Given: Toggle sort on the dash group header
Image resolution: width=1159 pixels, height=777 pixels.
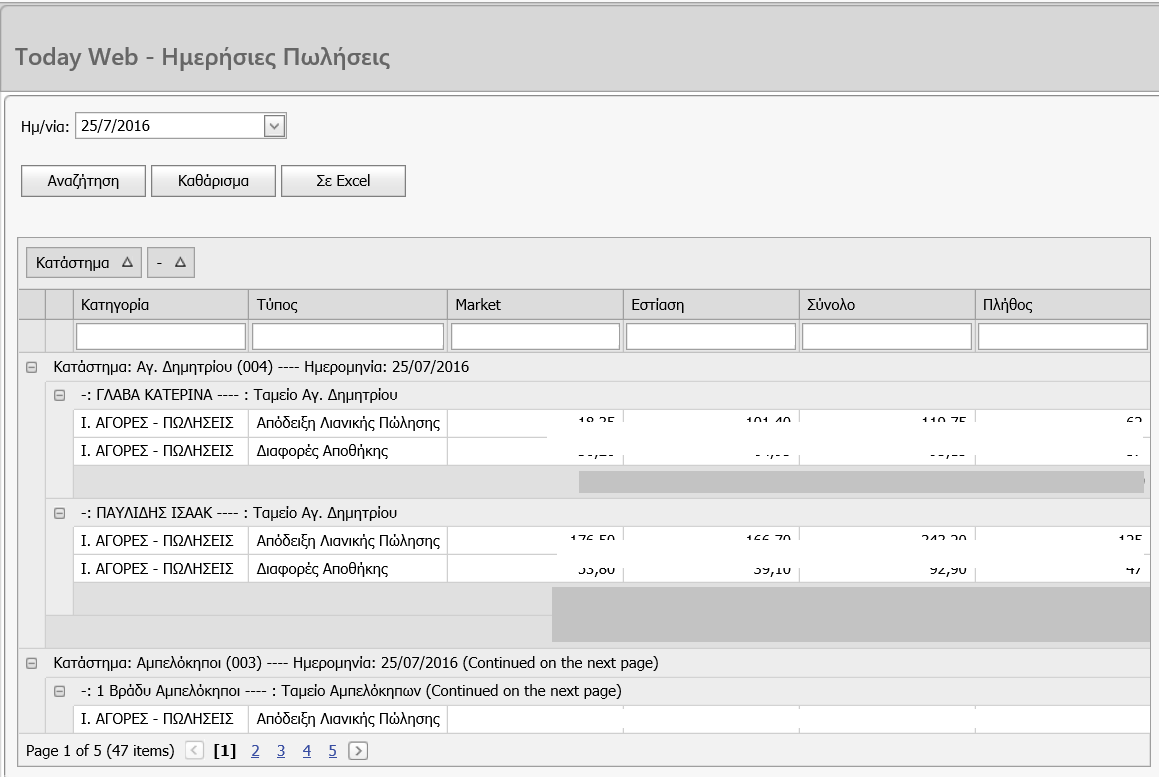Looking at the screenshot, I should click(171, 263).
